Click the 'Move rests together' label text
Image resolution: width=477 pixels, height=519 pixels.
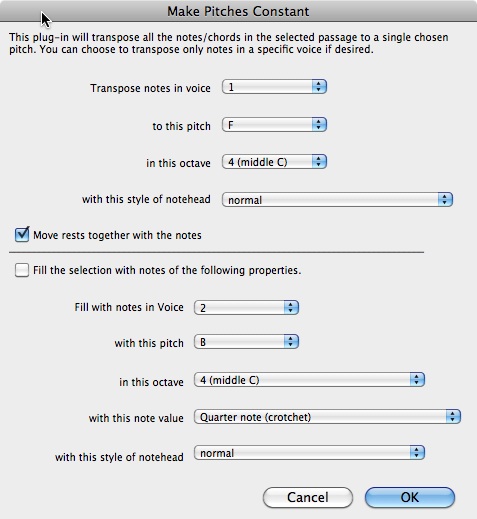click(117, 235)
